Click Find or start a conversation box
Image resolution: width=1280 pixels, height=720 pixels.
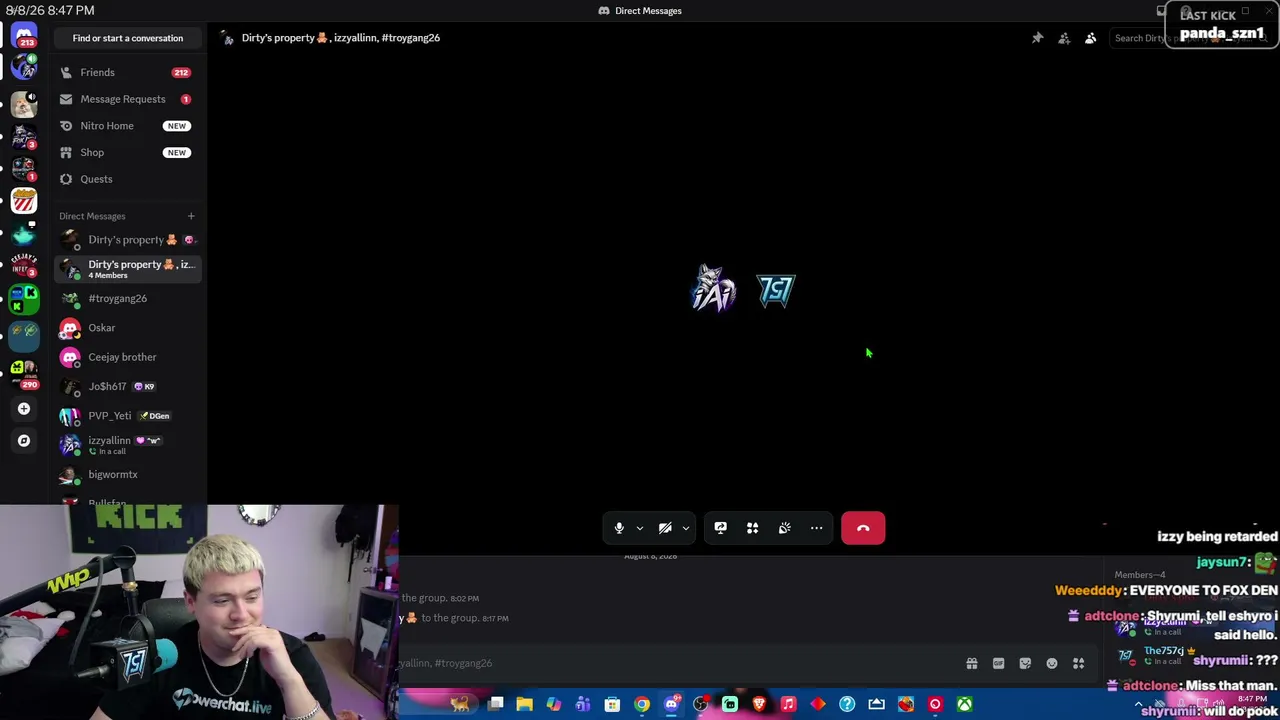(x=128, y=38)
